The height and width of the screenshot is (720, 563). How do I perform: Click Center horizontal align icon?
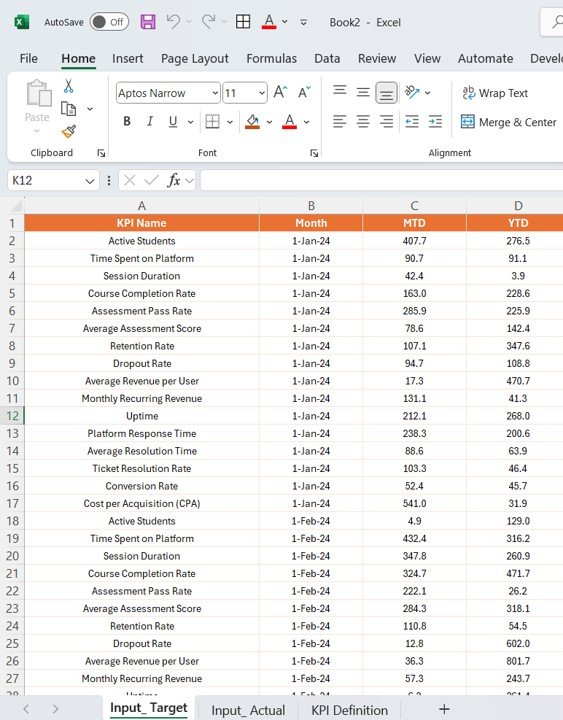(x=363, y=121)
